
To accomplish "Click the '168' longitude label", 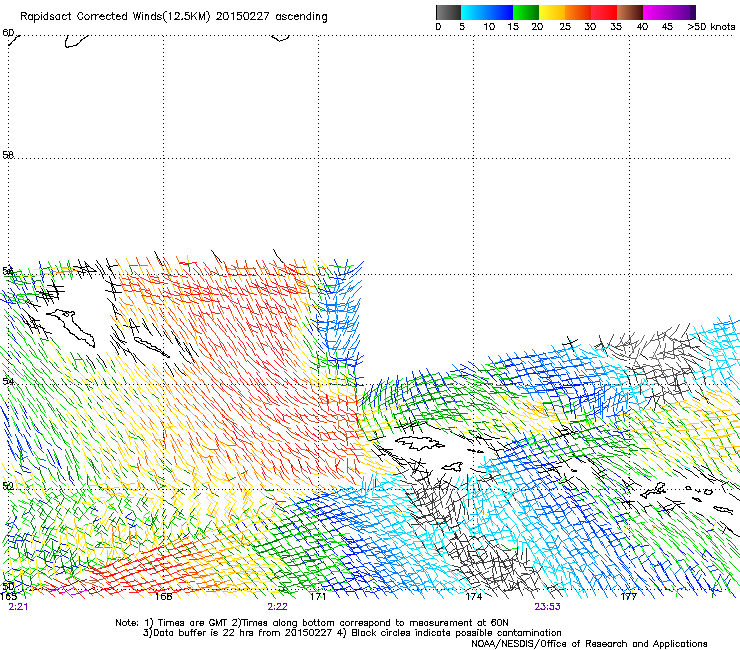I will 163,597.
